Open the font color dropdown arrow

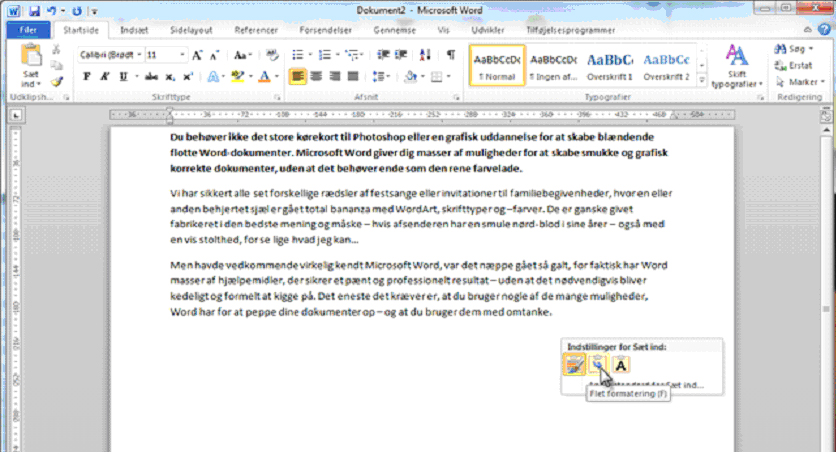coord(277,76)
